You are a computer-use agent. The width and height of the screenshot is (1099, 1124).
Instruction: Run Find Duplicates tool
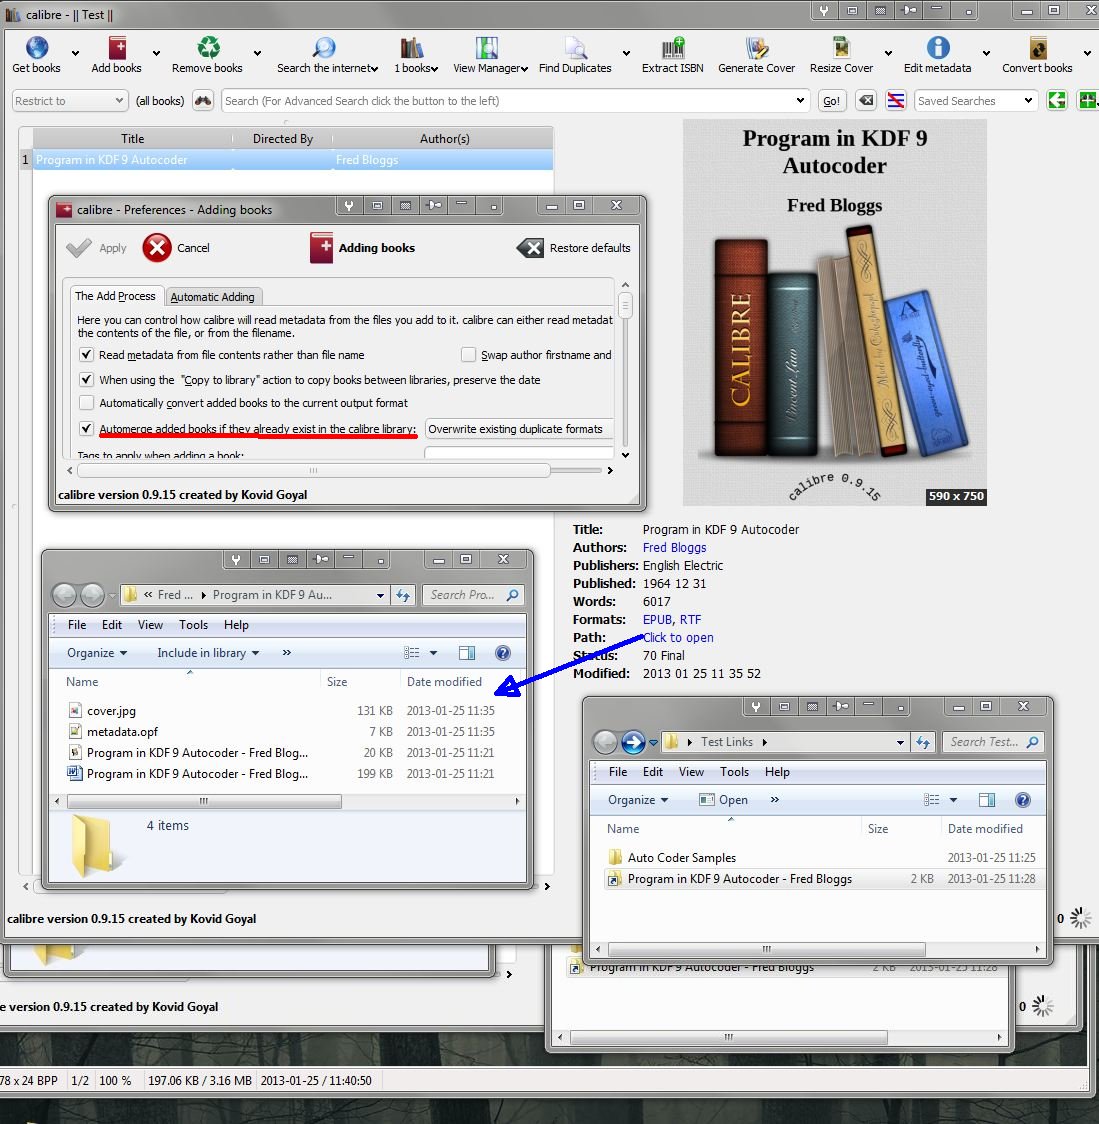(575, 48)
